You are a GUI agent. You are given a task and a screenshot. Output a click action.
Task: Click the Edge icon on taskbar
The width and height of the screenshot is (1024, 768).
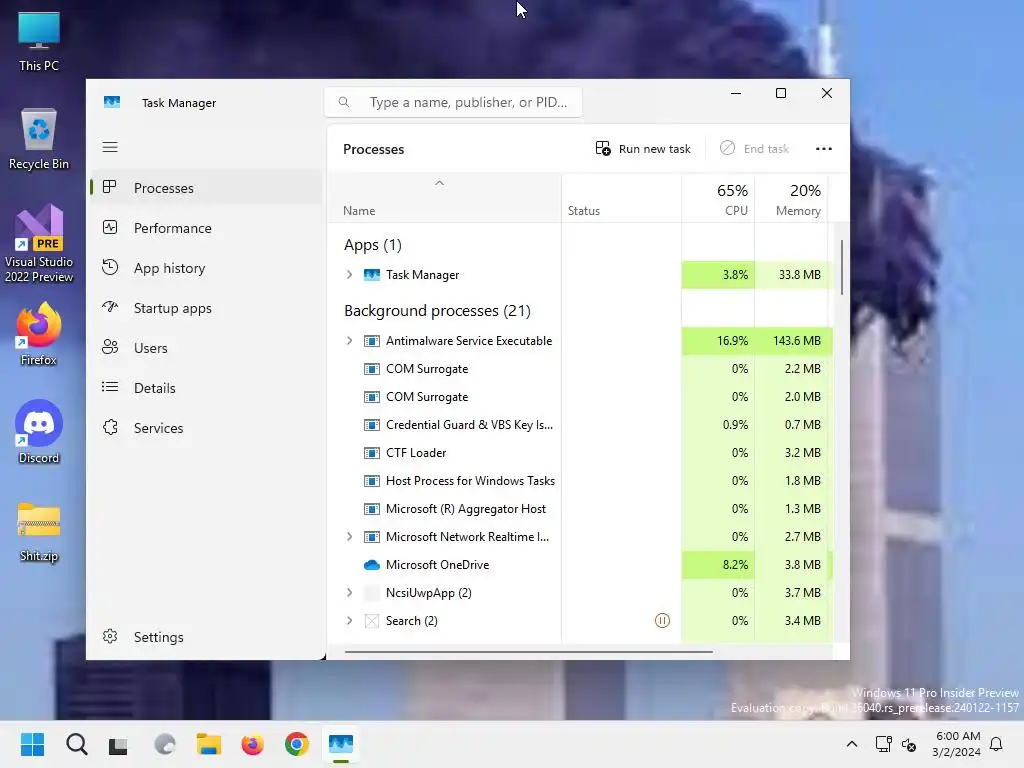pyautogui.click(x=165, y=744)
